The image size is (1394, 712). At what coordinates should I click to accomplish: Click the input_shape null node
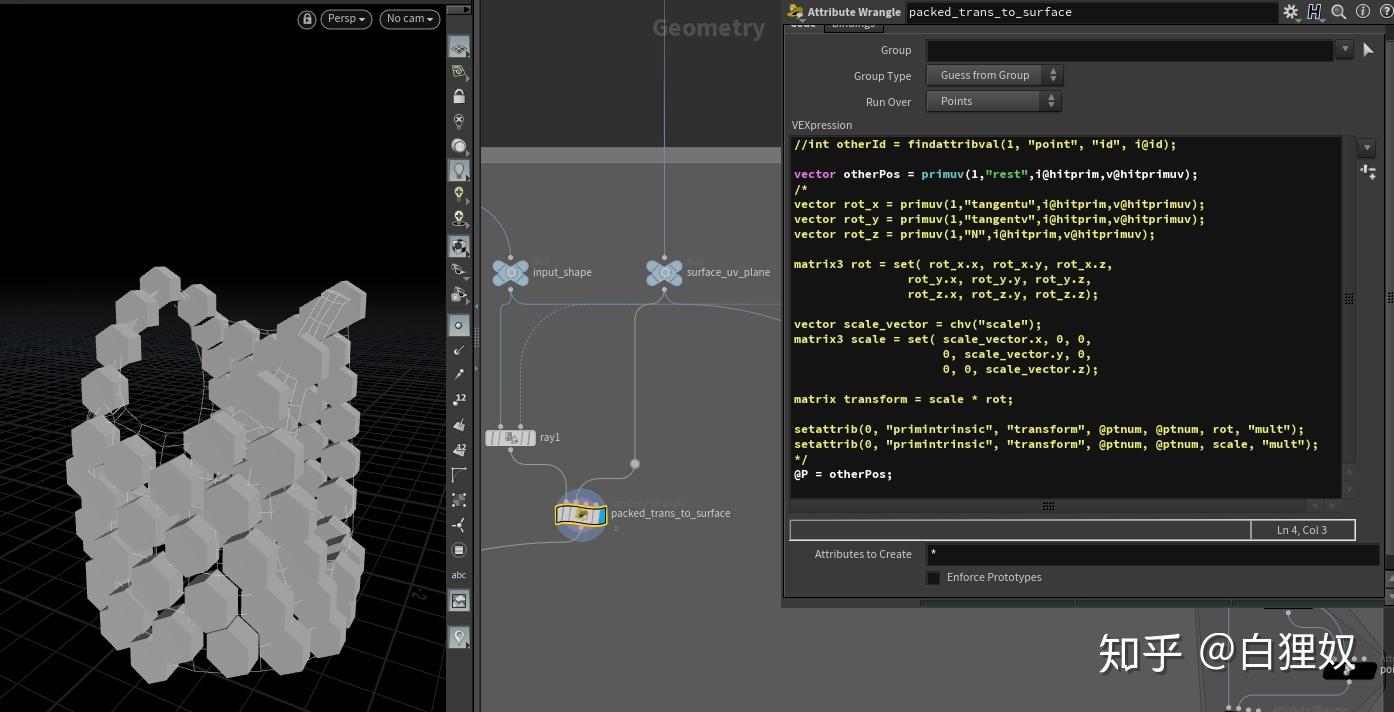(511, 272)
